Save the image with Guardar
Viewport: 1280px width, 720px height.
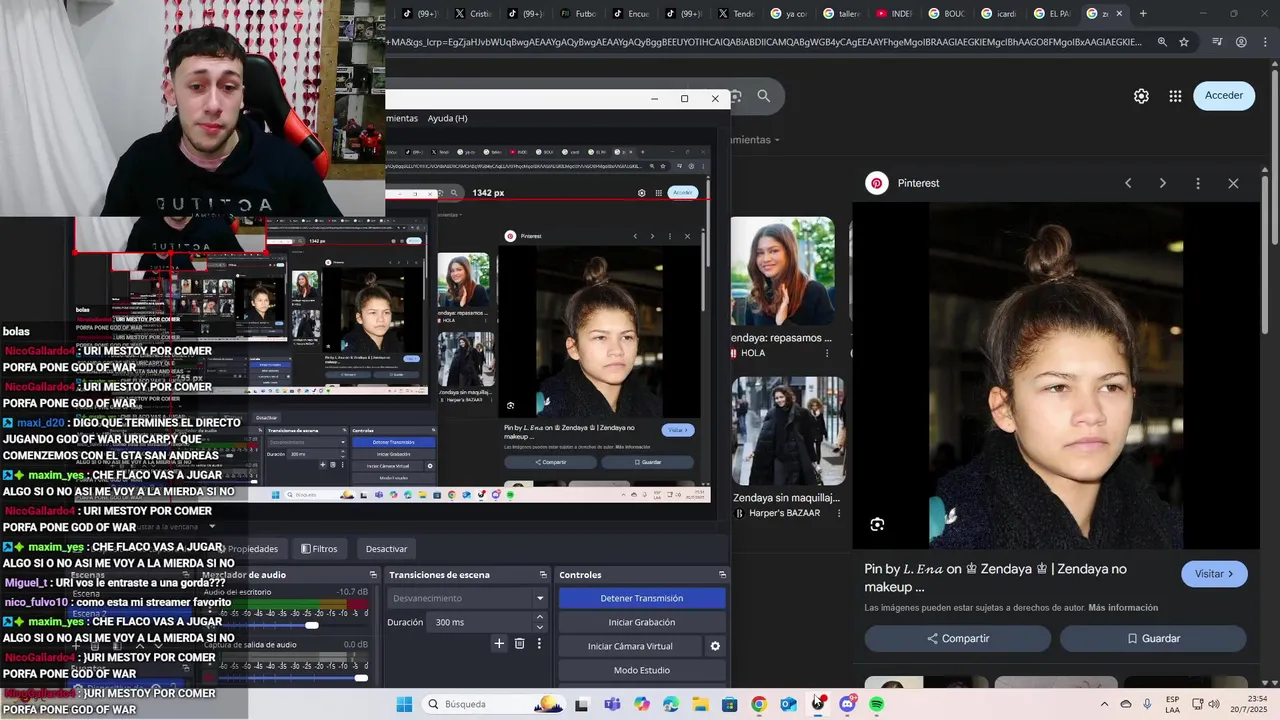(1153, 638)
